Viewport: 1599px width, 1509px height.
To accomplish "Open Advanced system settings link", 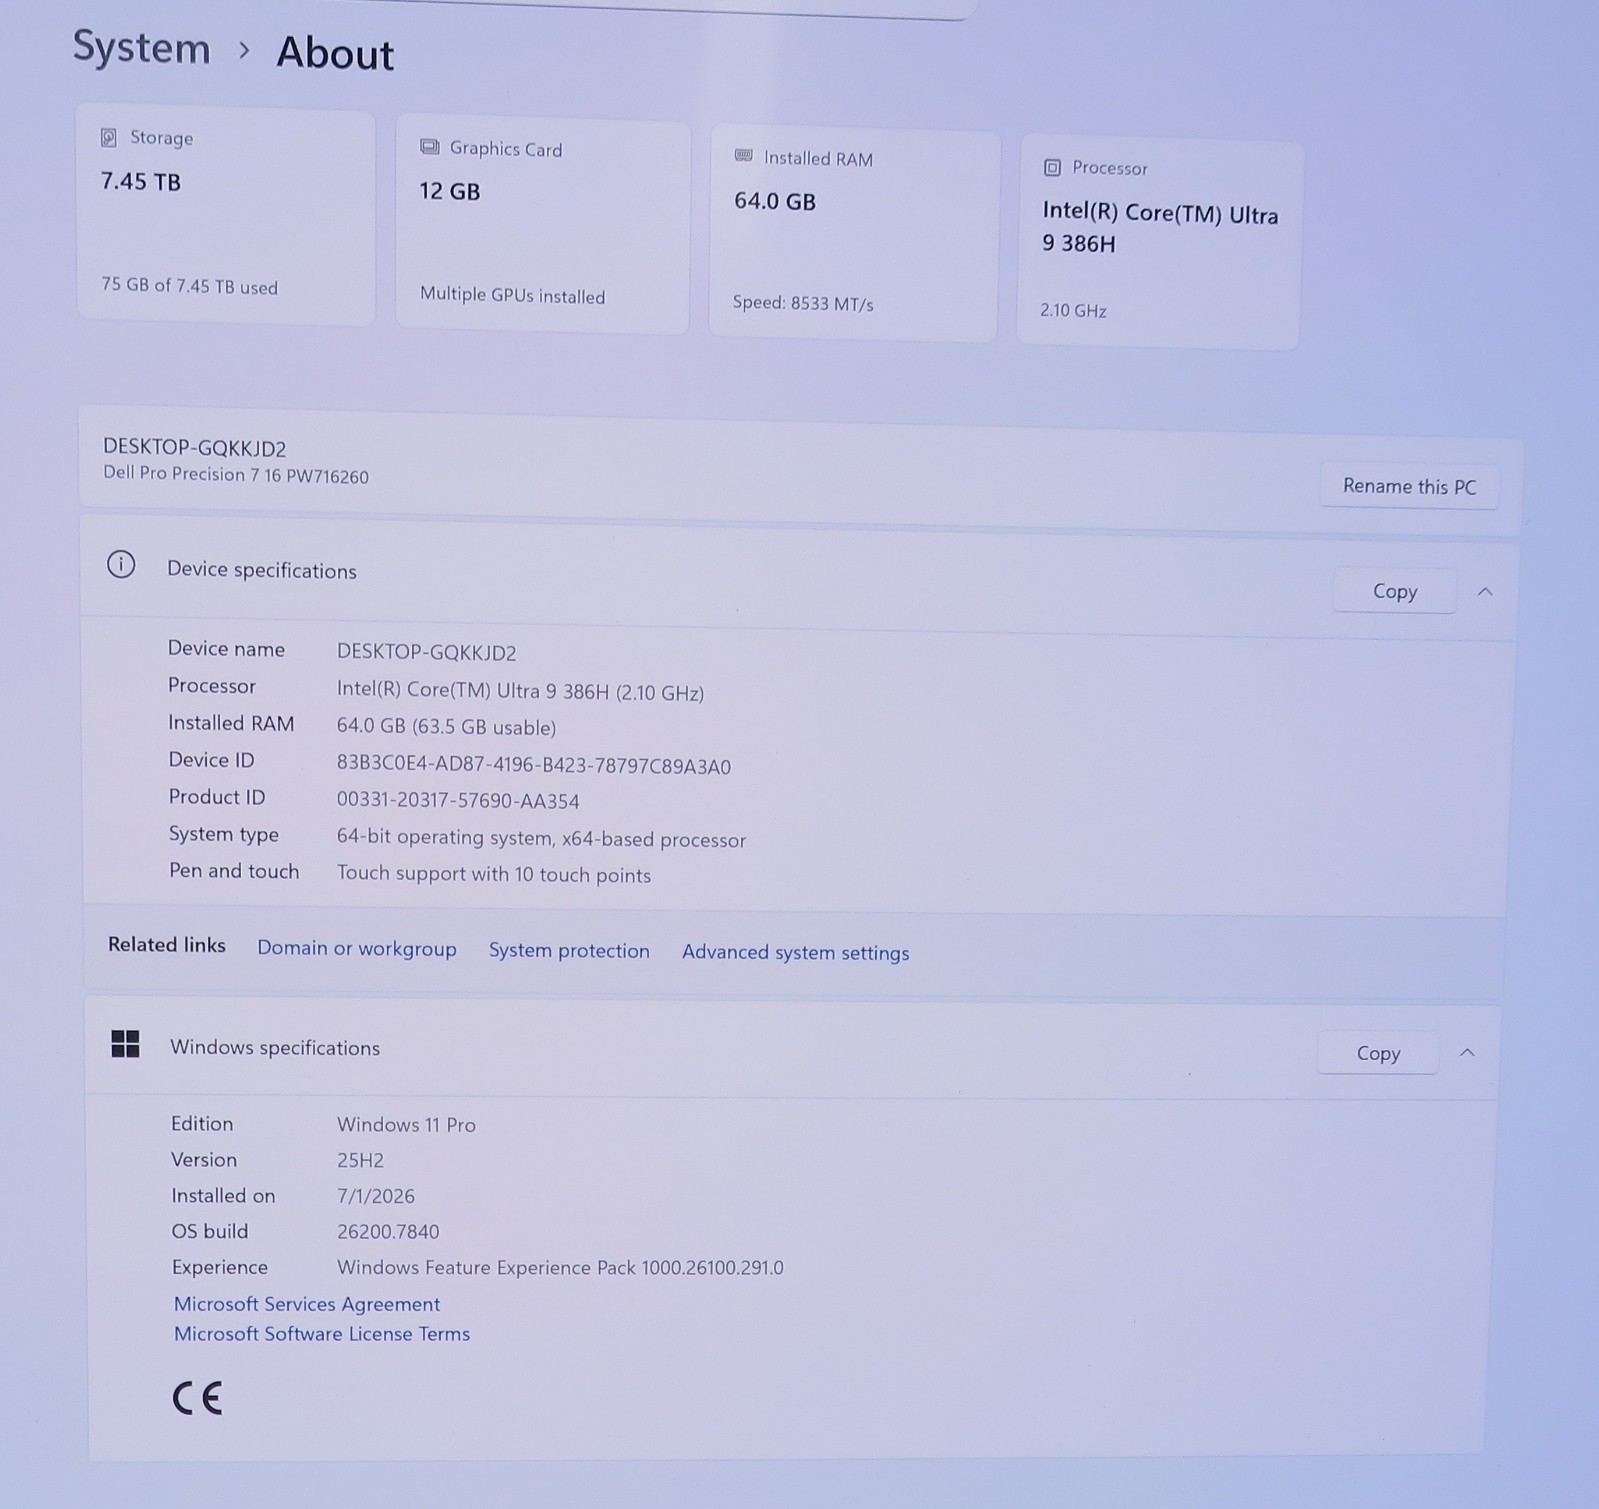I will 796,952.
